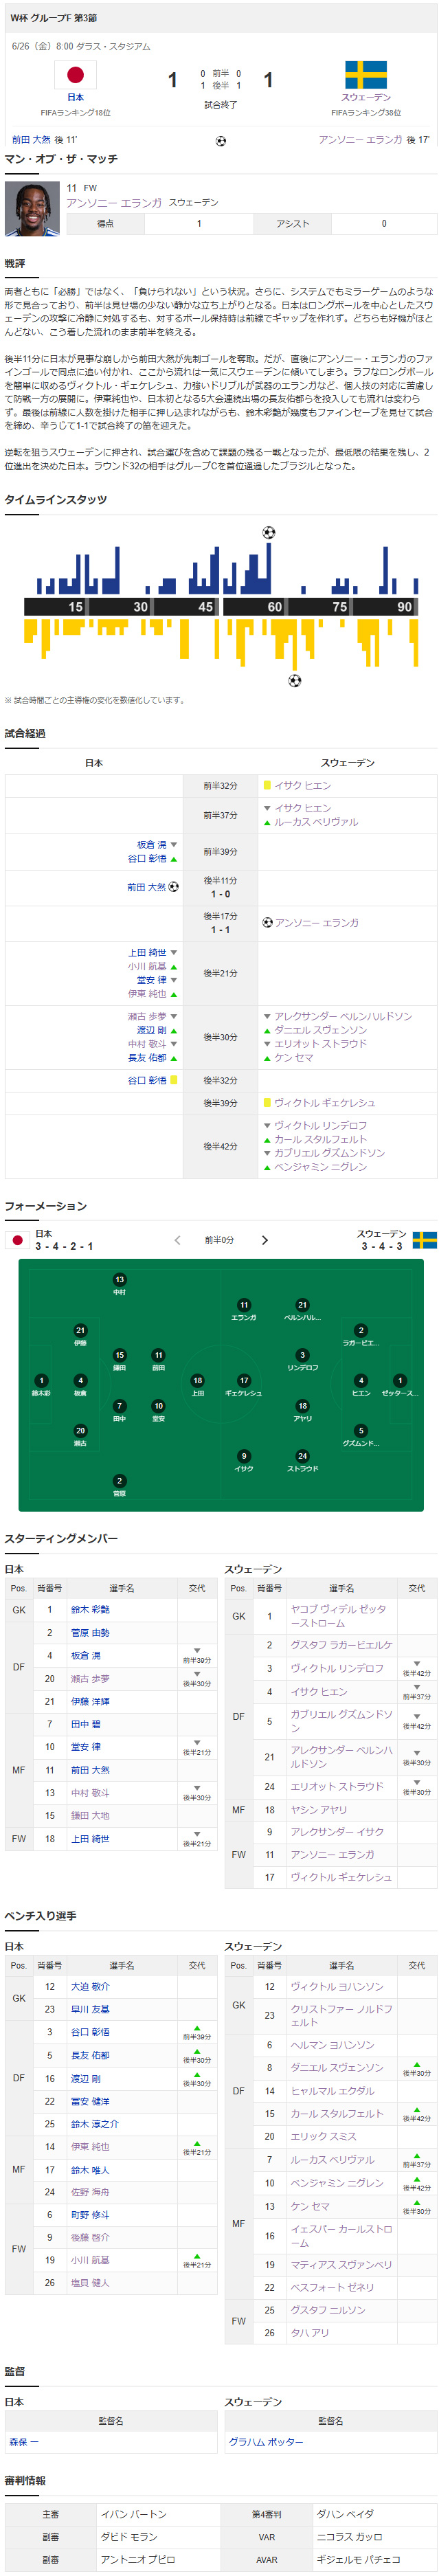Screen dimensions: 439x2576
Task: Click the Japan flag beside 3-4-2-1 formation
Action: point(17,1240)
